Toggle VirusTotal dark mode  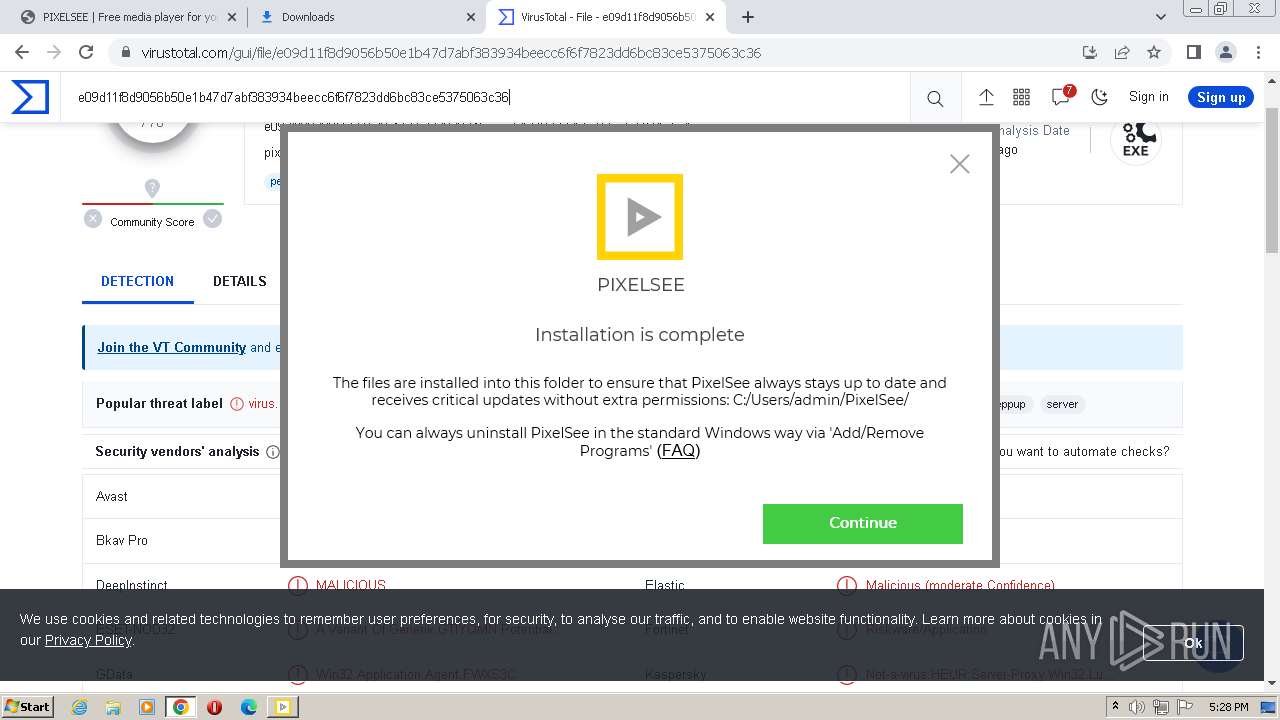click(1099, 97)
